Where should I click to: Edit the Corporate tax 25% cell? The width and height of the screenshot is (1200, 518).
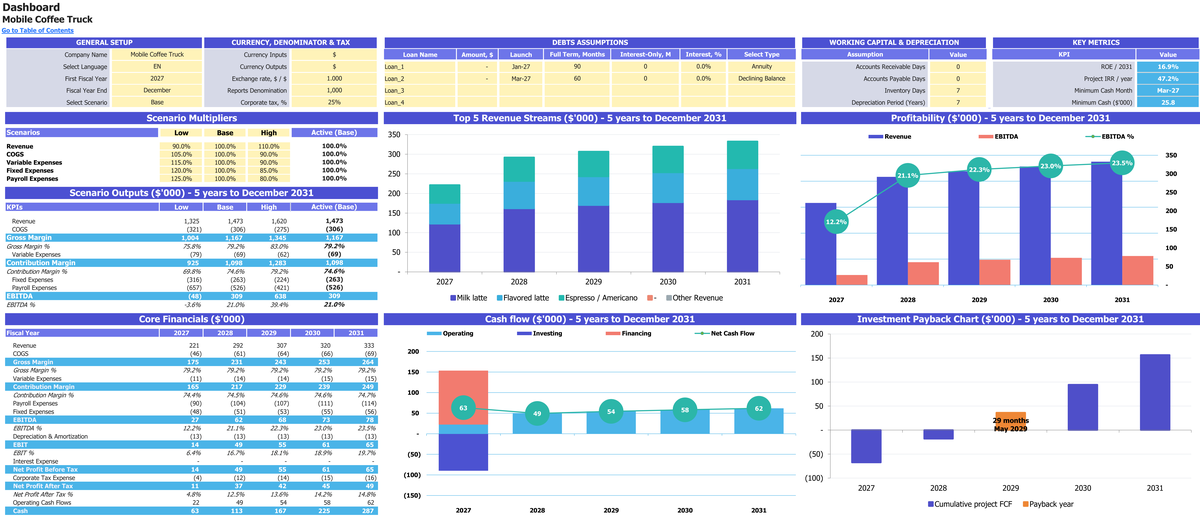pos(334,102)
